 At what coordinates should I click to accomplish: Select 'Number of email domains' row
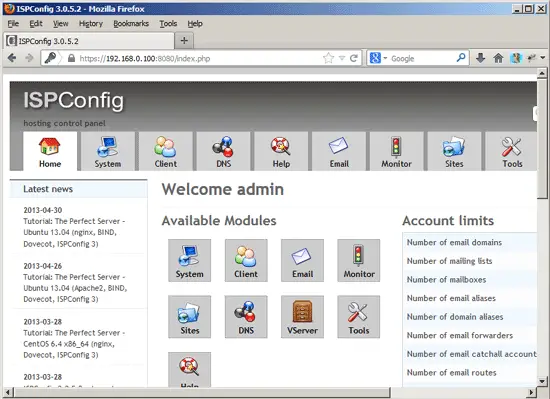tap(470, 242)
